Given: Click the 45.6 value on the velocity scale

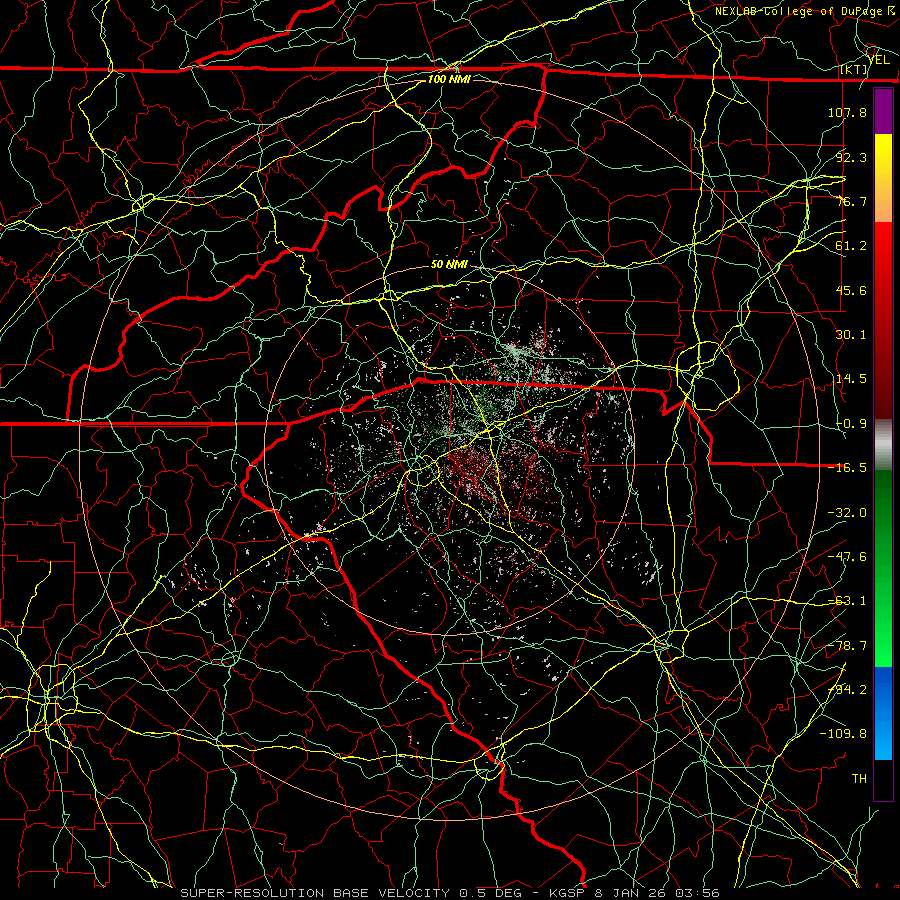Looking at the screenshot, I should point(851,290).
